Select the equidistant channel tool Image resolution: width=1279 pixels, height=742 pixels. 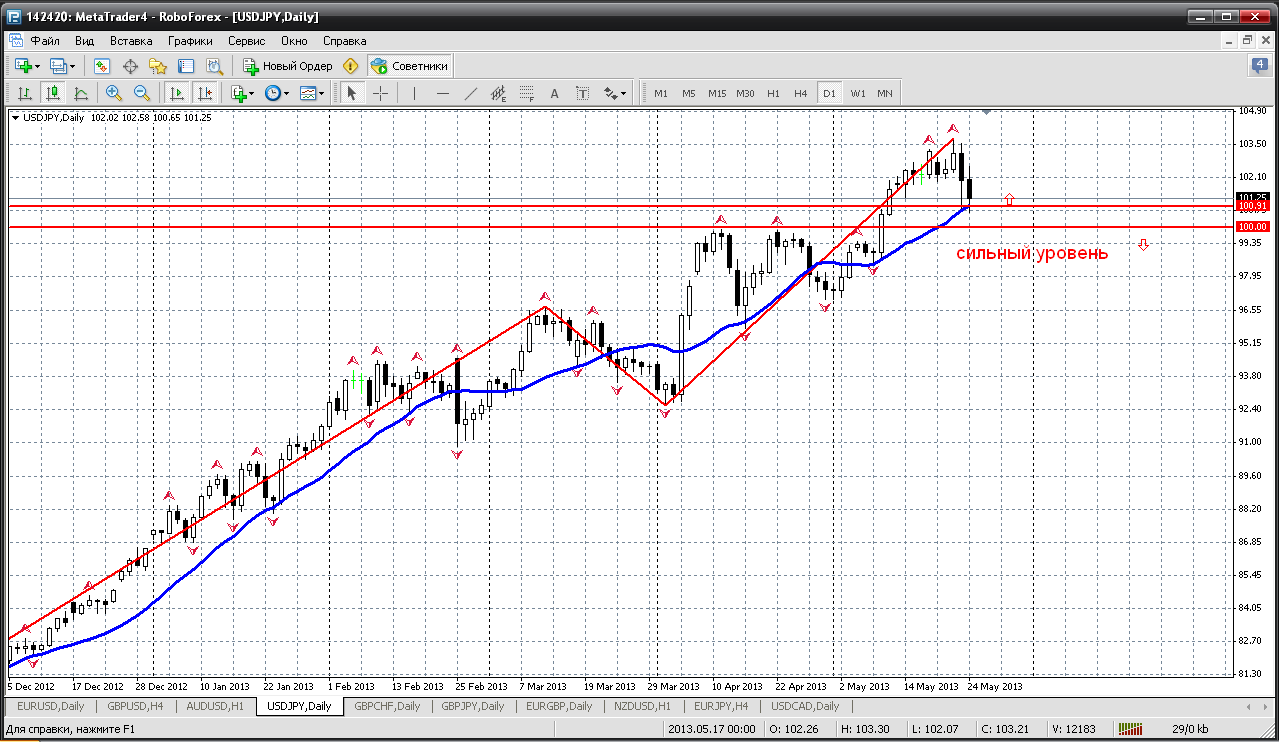499,93
